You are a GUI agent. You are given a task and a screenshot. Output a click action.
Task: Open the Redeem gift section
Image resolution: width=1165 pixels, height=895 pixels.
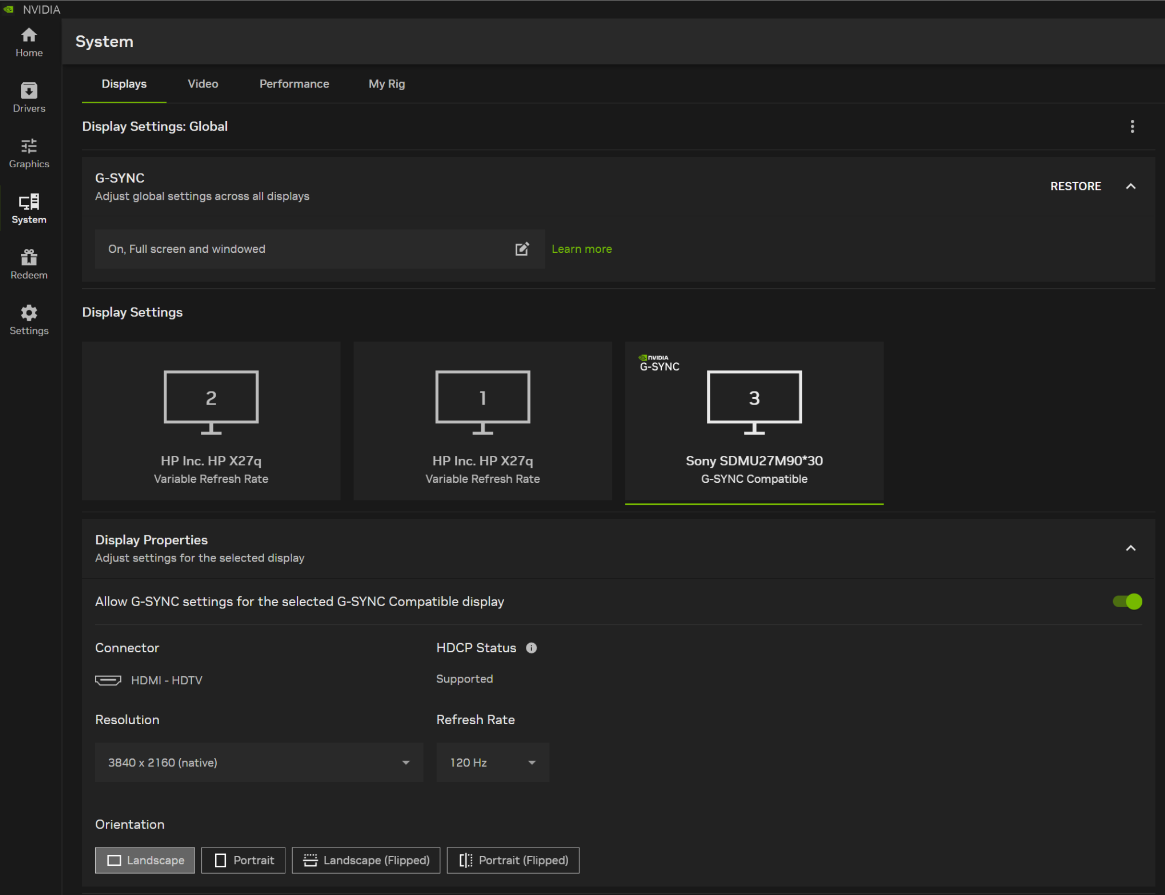[x=29, y=265]
